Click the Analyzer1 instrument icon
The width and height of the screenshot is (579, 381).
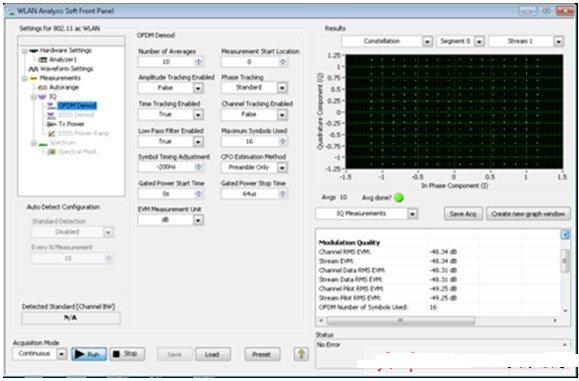coord(43,59)
